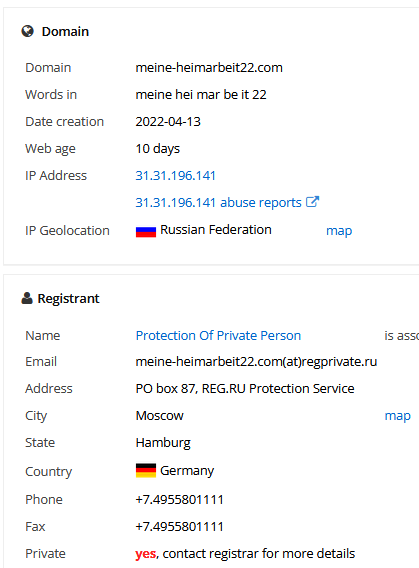Open the 31.31.196.141 abuse reports link
Image resolution: width=419 pixels, height=568 pixels.
pyautogui.click(x=218, y=202)
